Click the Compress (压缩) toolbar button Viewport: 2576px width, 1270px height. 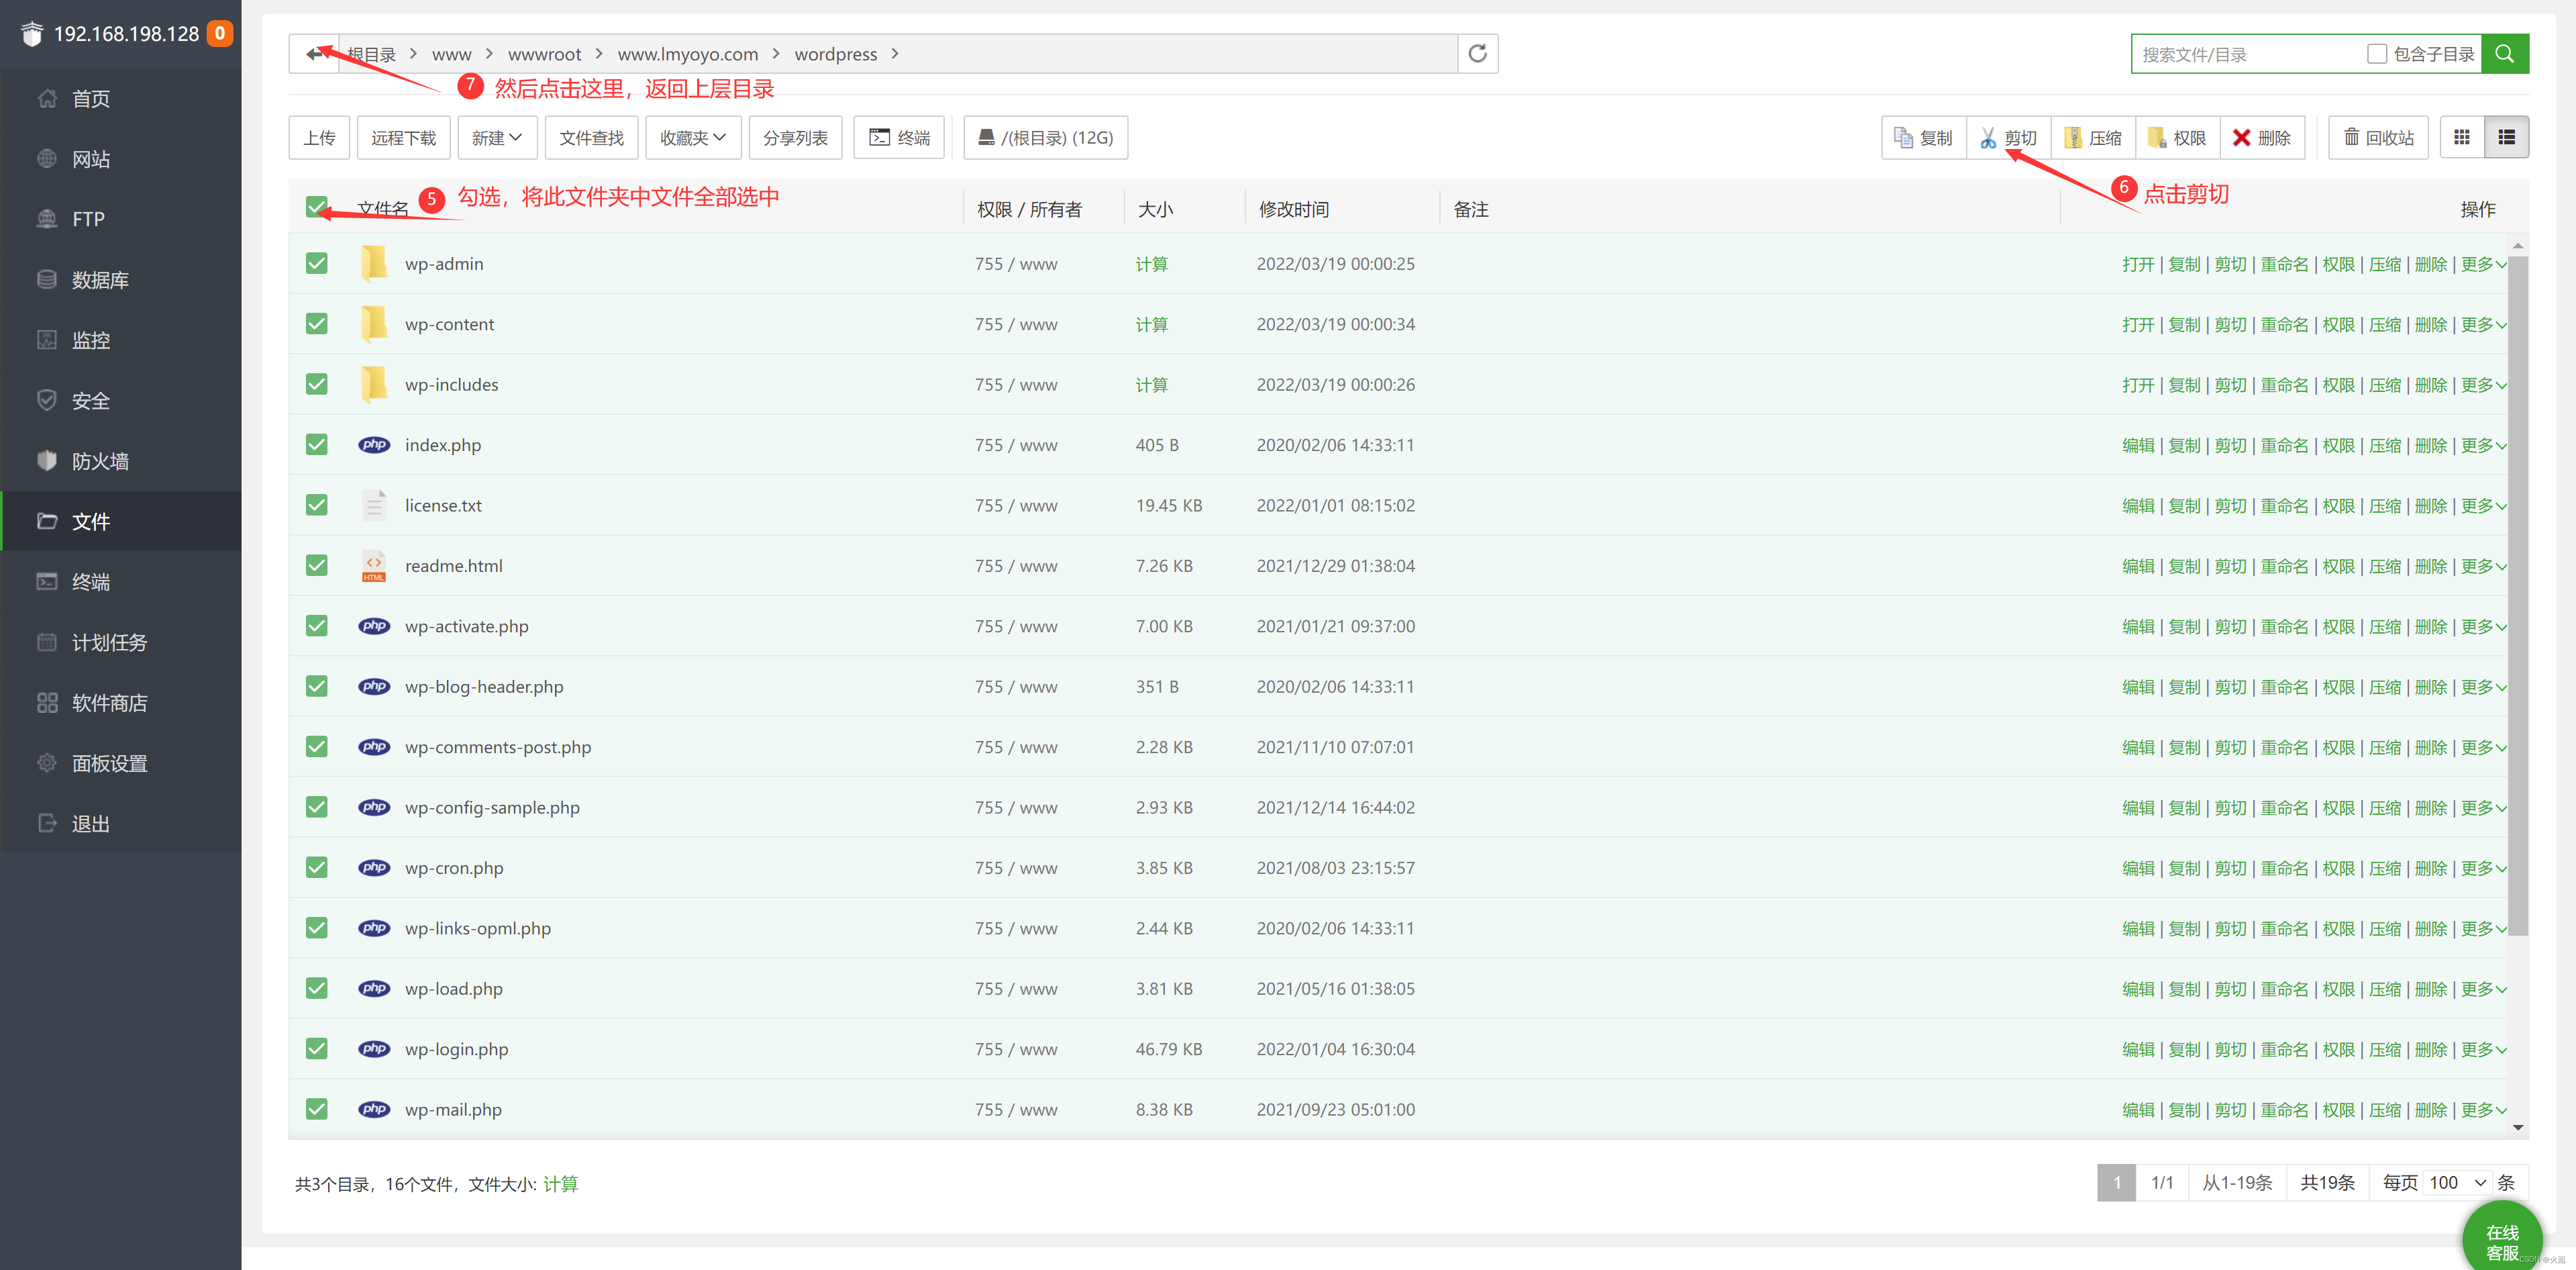coord(2093,138)
